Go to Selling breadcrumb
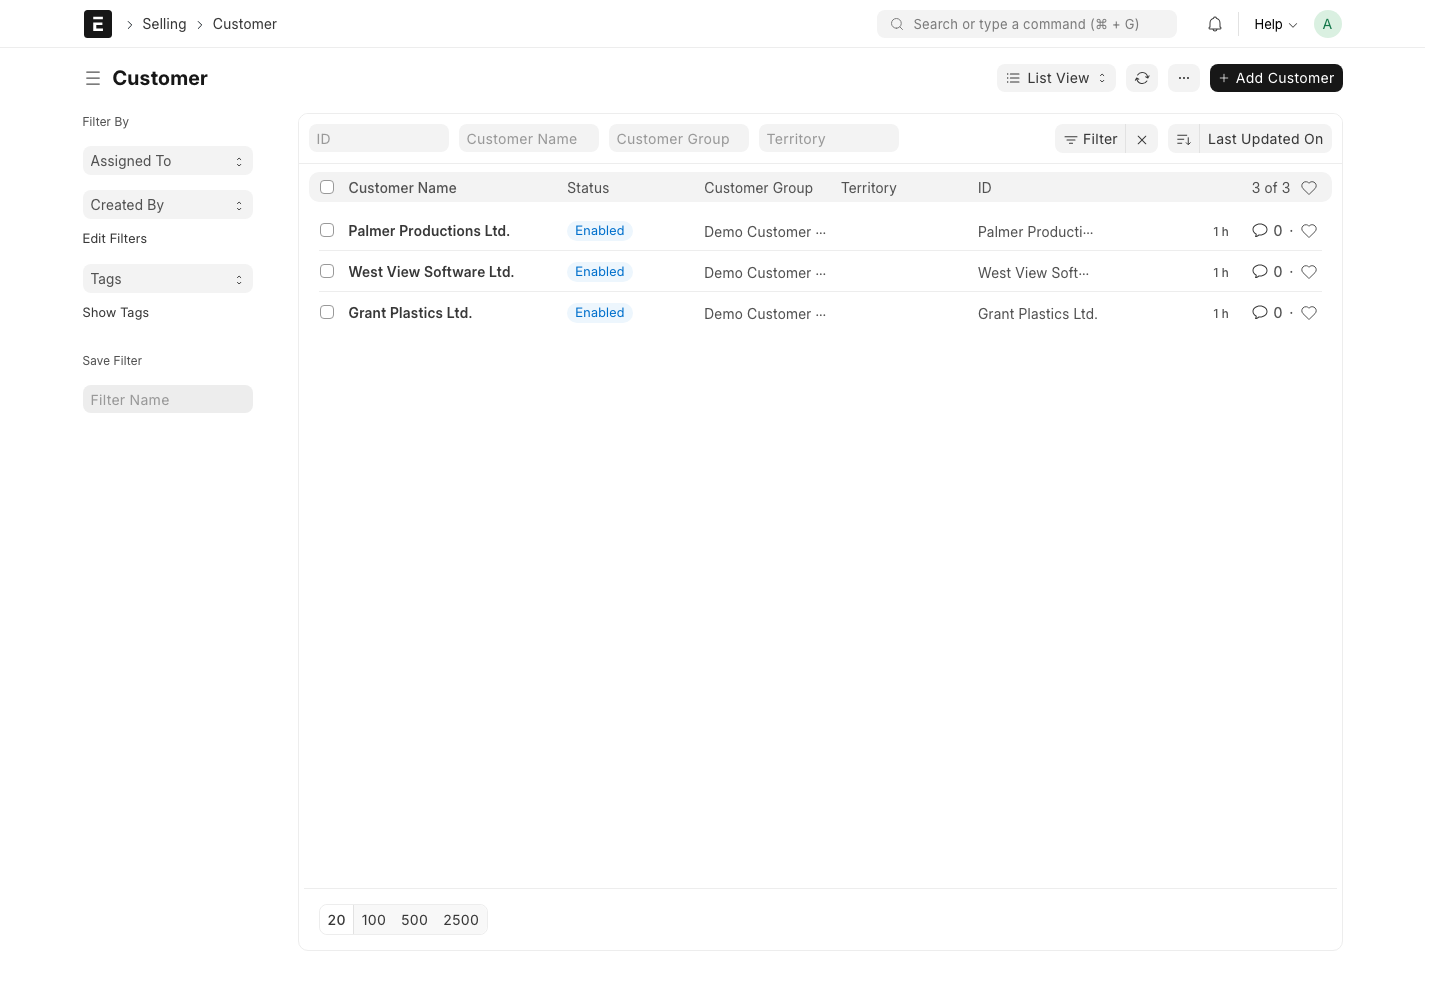The image size is (1440, 1000). coord(164,24)
